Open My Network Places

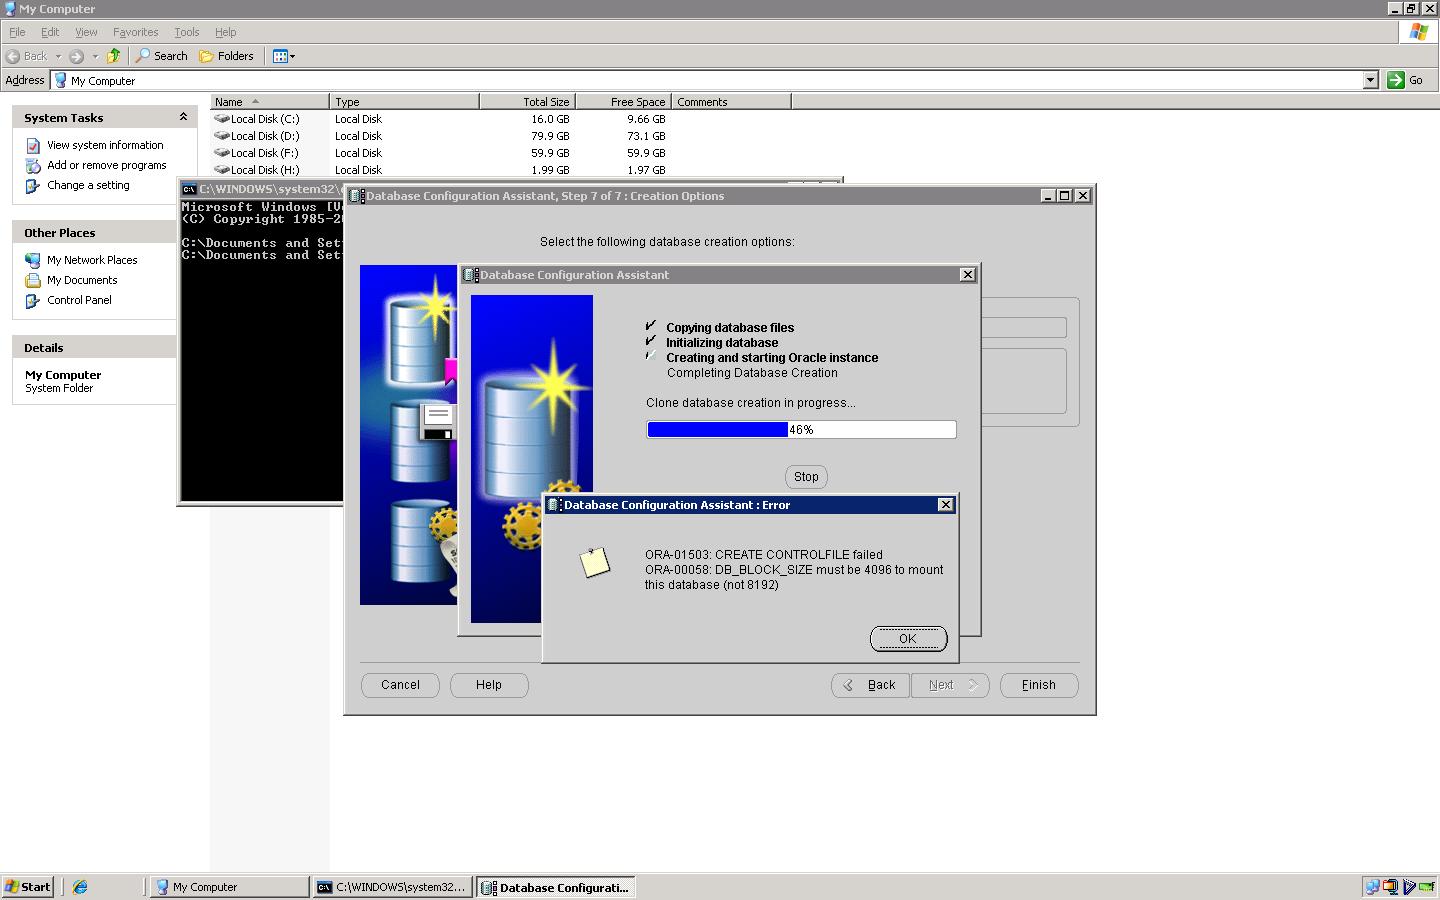coord(92,260)
